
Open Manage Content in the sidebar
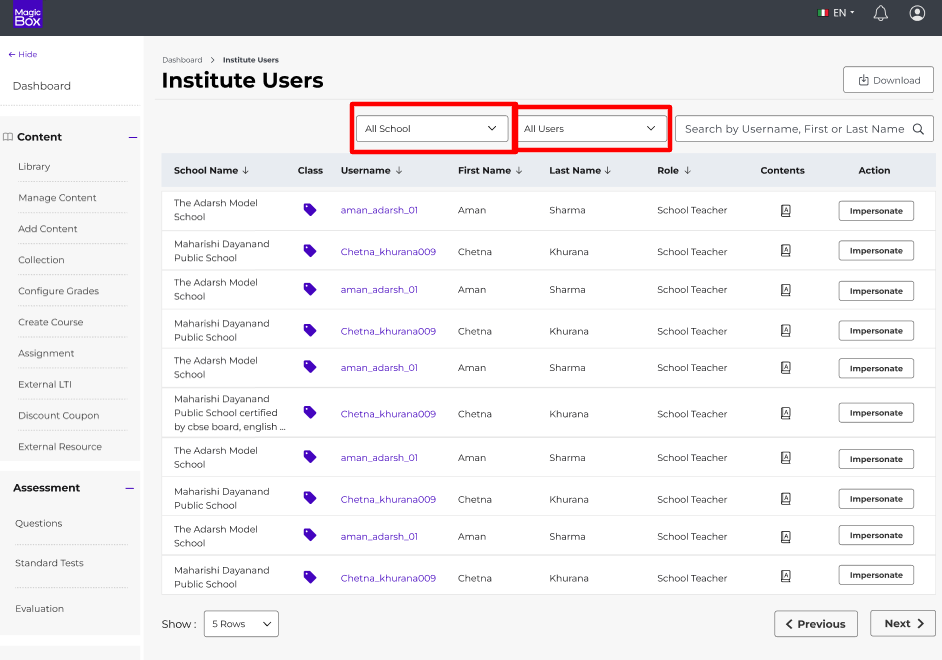pos(57,198)
